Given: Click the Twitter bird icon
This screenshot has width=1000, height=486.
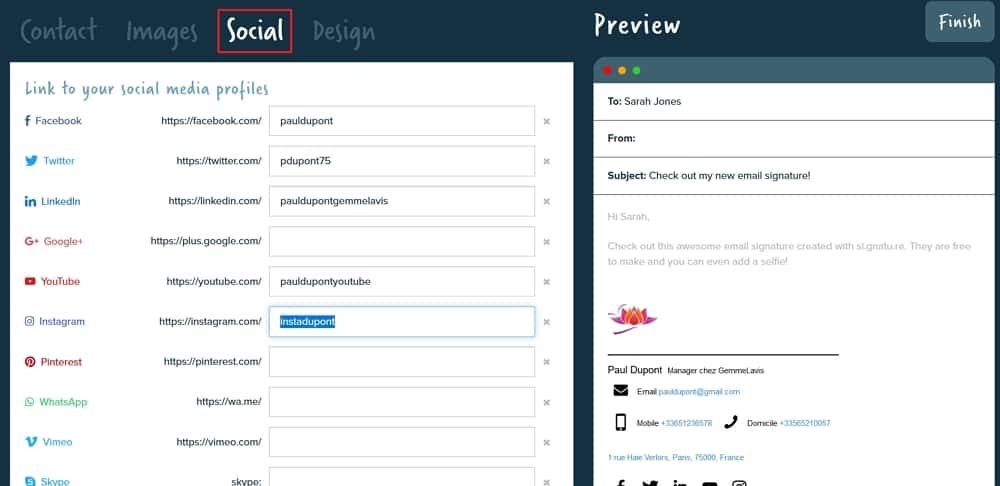Looking at the screenshot, I should click(x=31, y=161).
